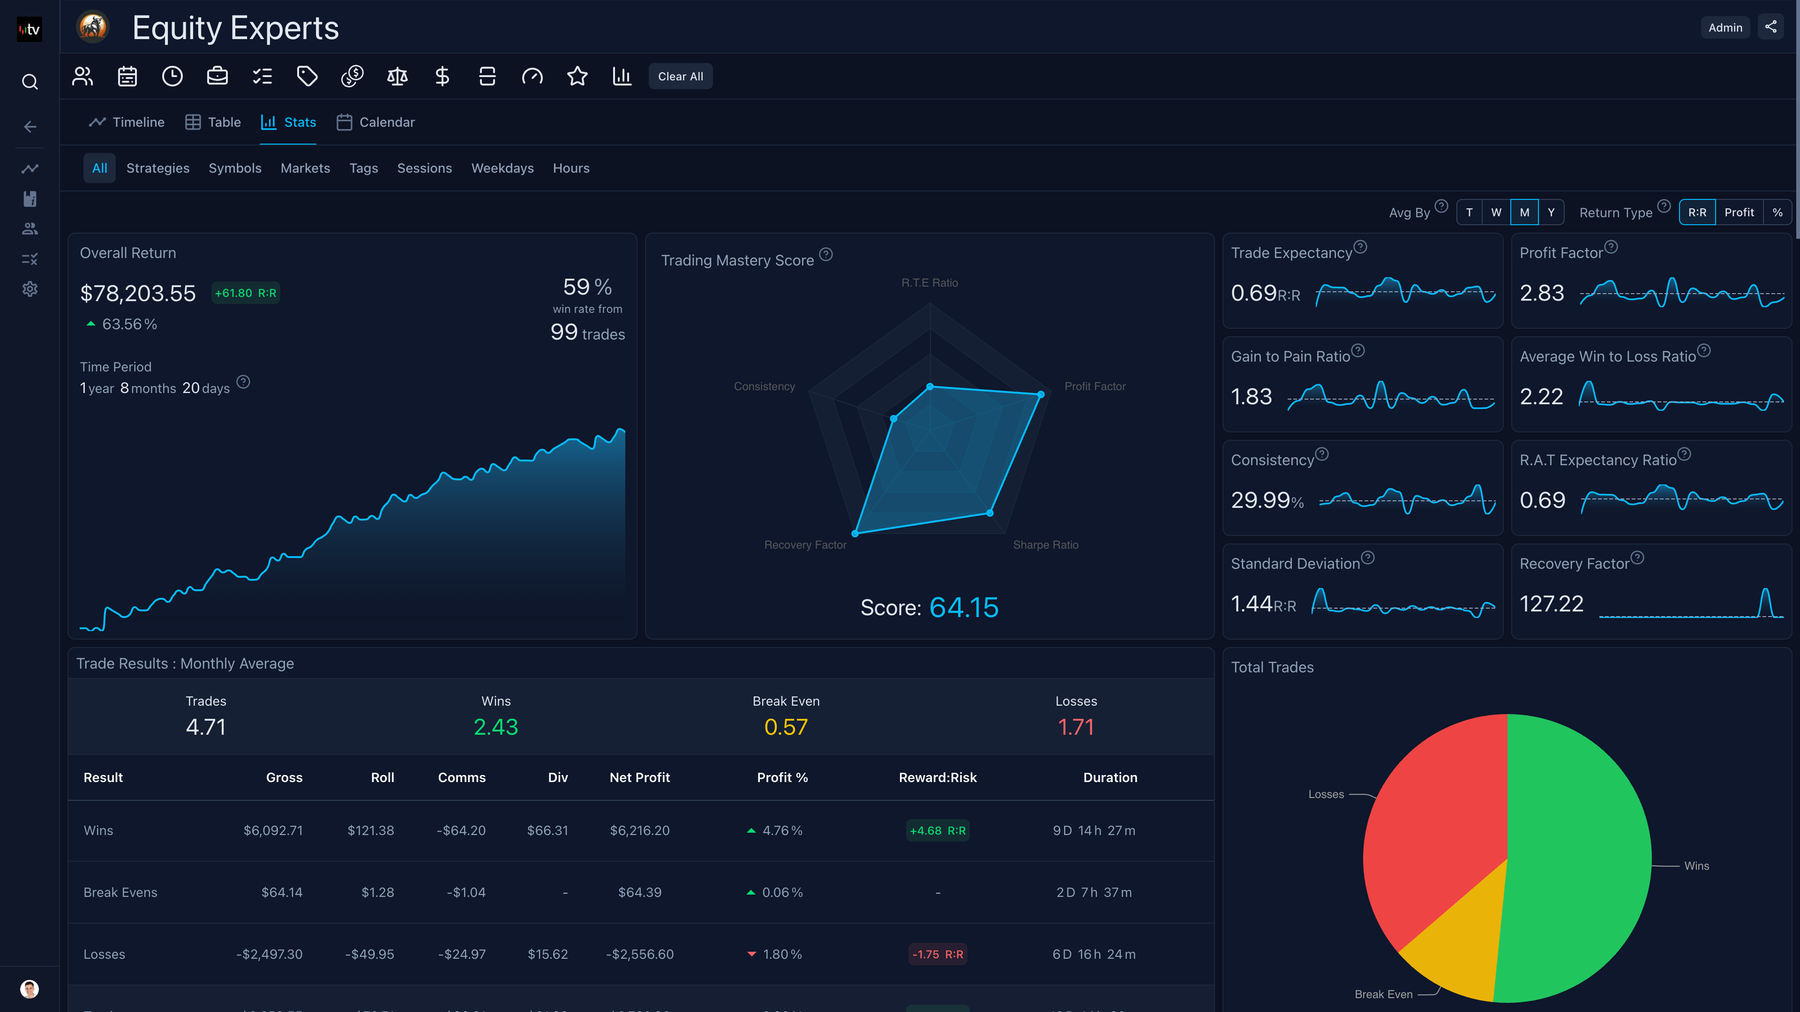Click the share icon in the top-right corner
The width and height of the screenshot is (1800, 1012).
pos(1771,27)
